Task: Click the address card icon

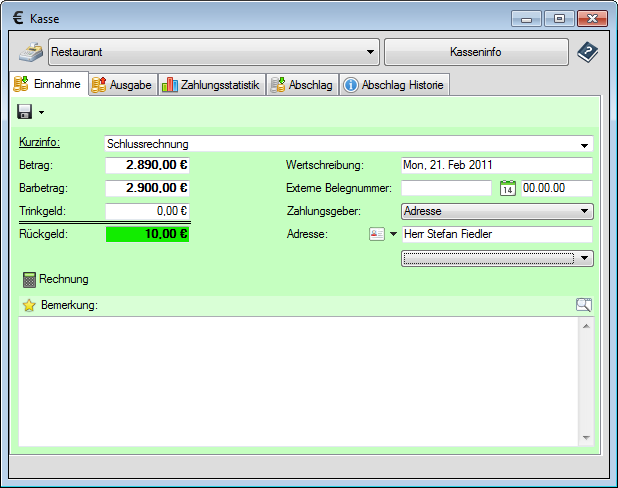Action: tap(377, 234)
